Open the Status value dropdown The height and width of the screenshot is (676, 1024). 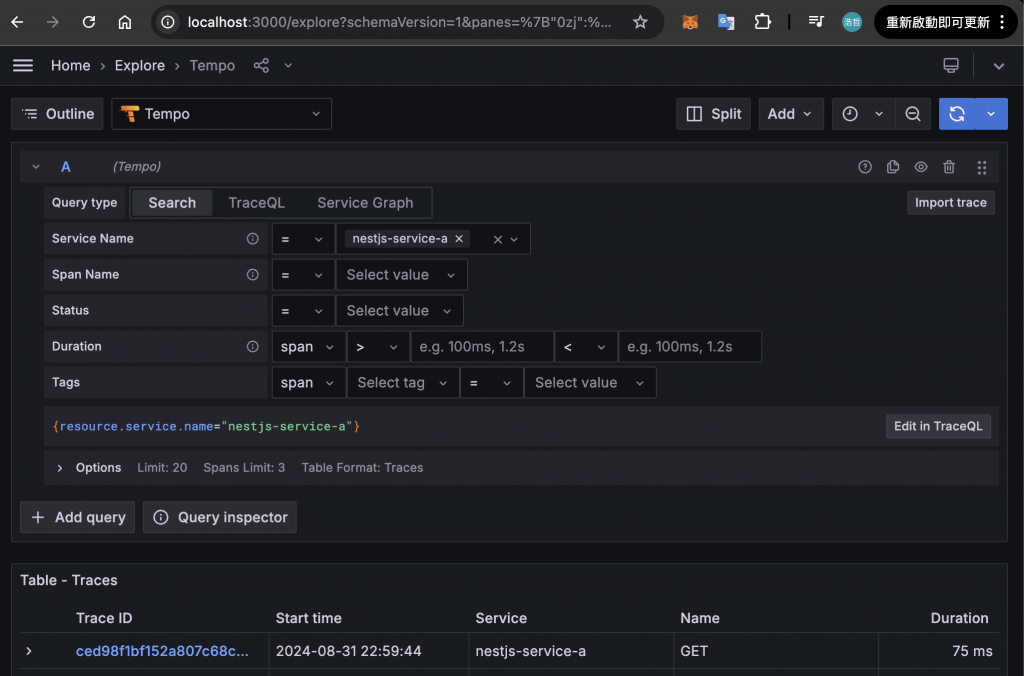pos(399,311)
